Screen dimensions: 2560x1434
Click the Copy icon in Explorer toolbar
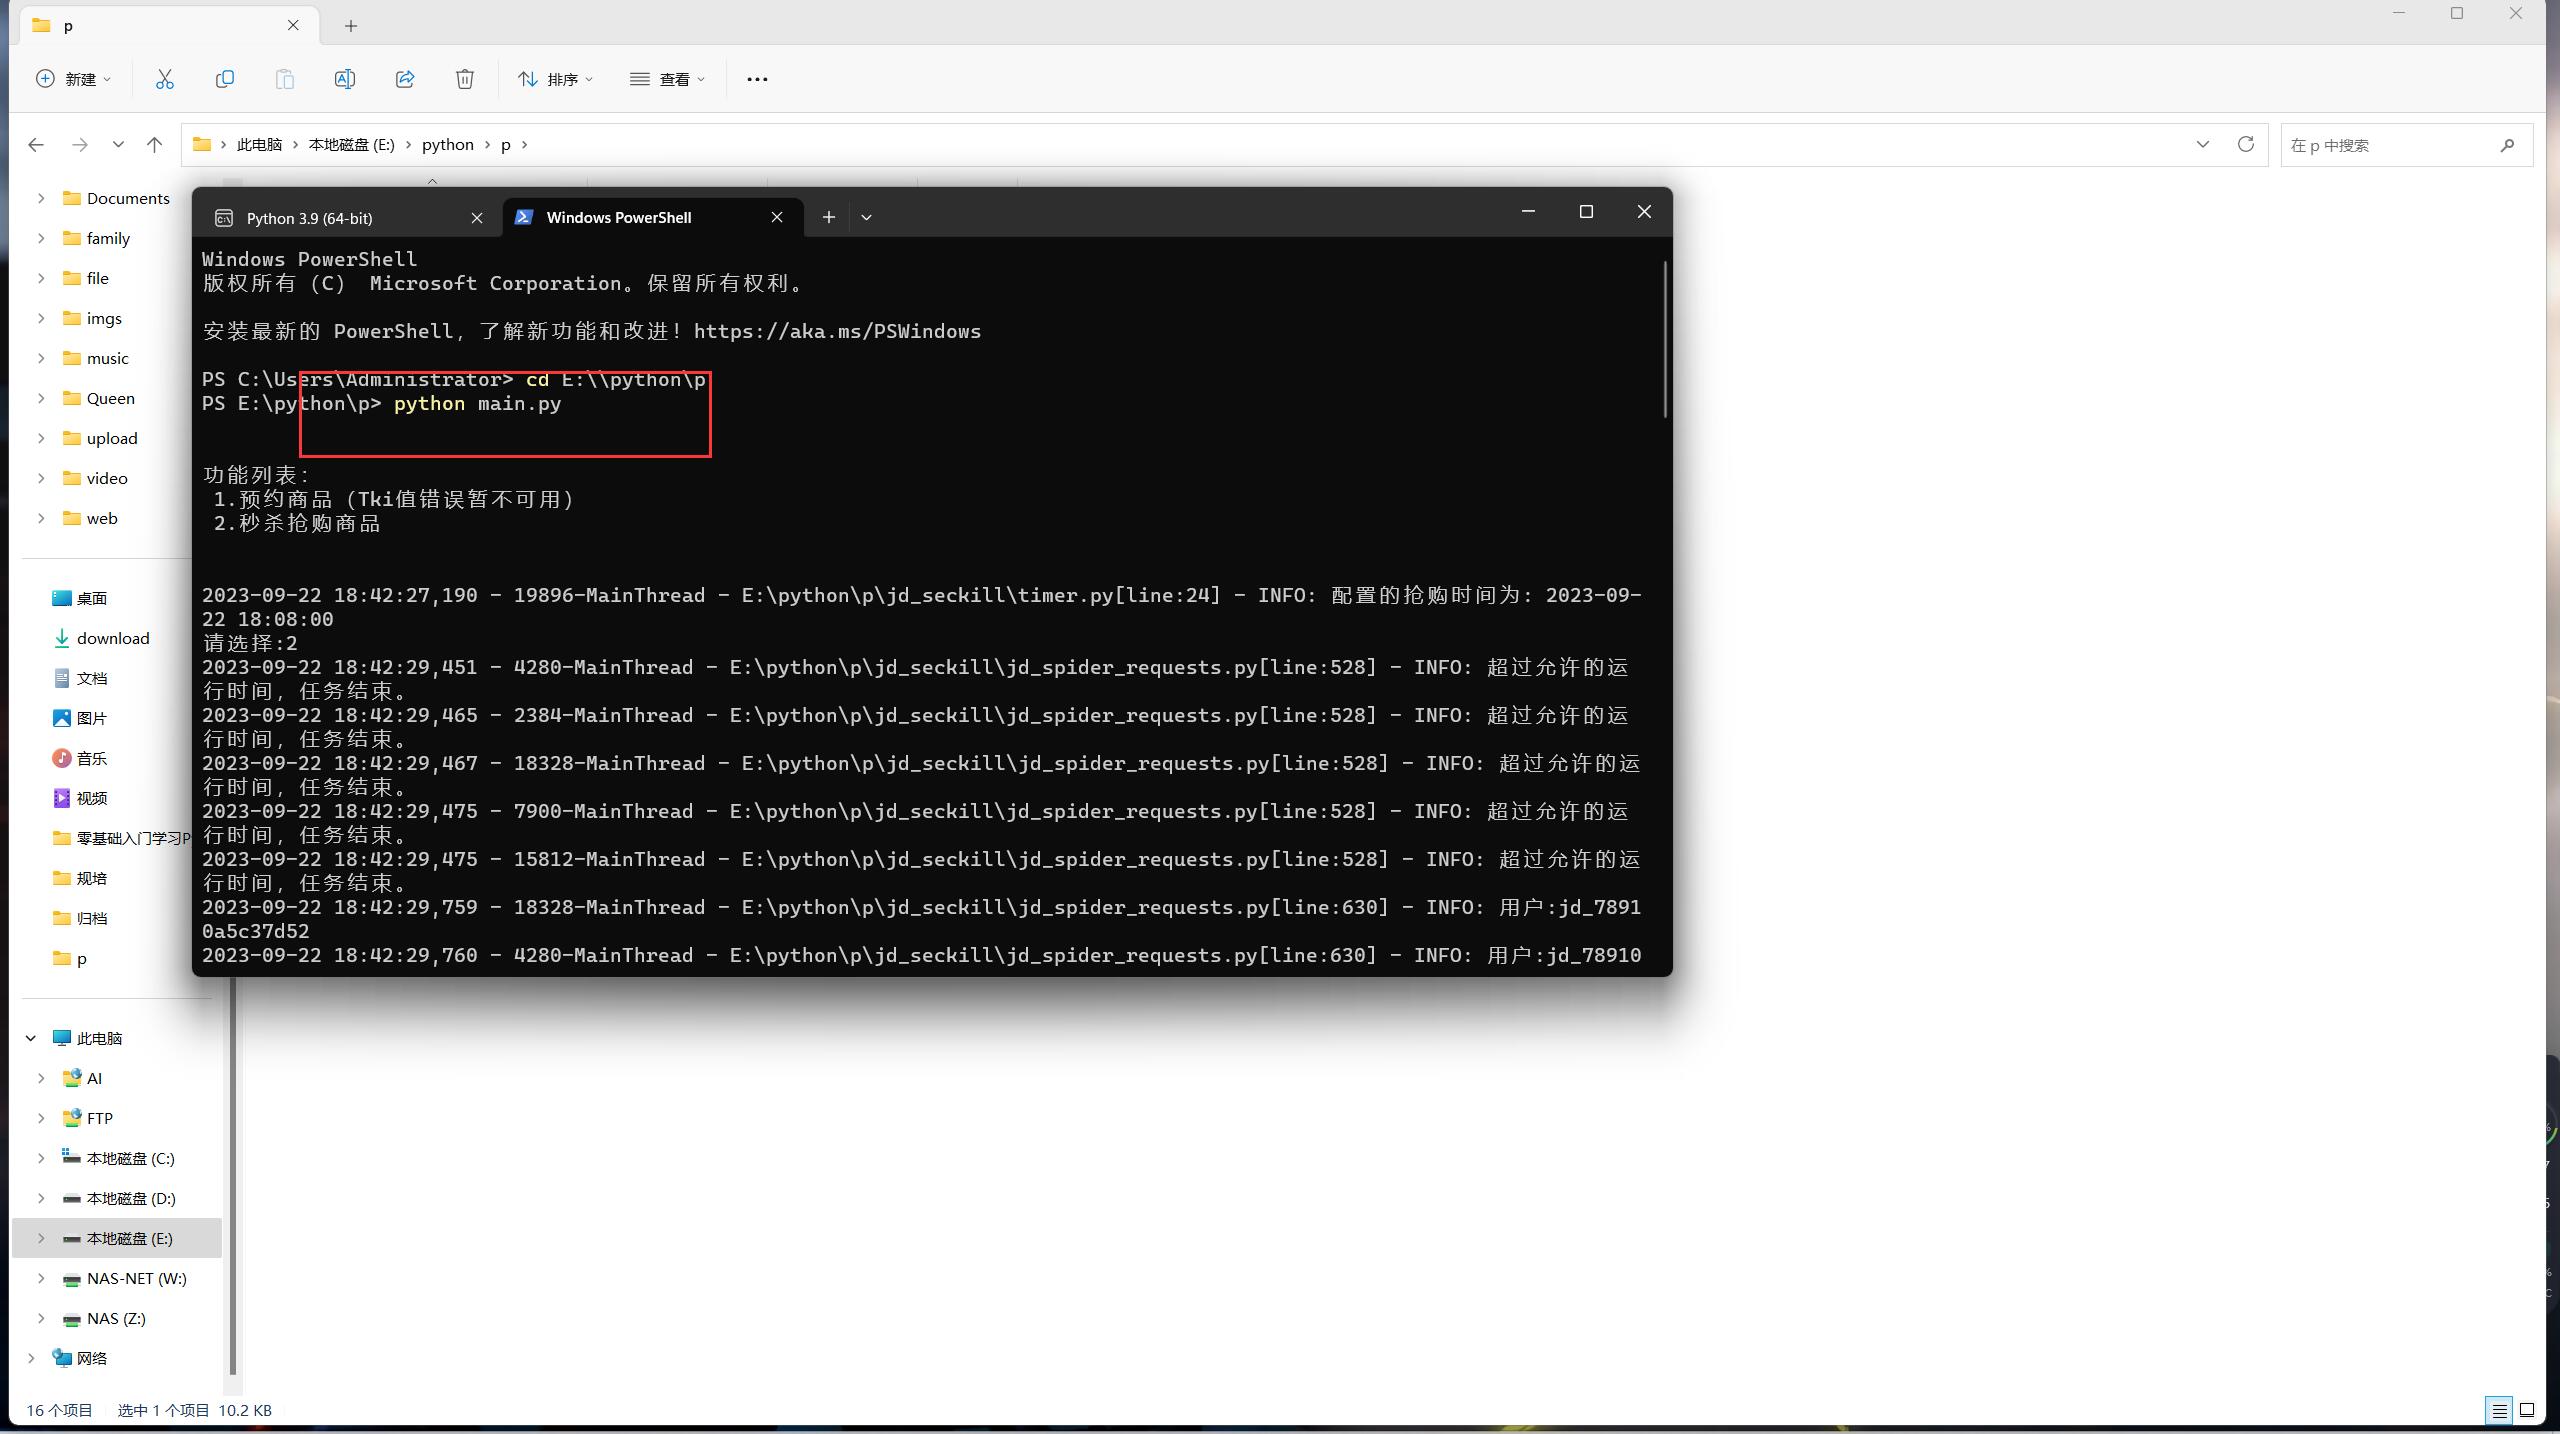coord(225,79)
